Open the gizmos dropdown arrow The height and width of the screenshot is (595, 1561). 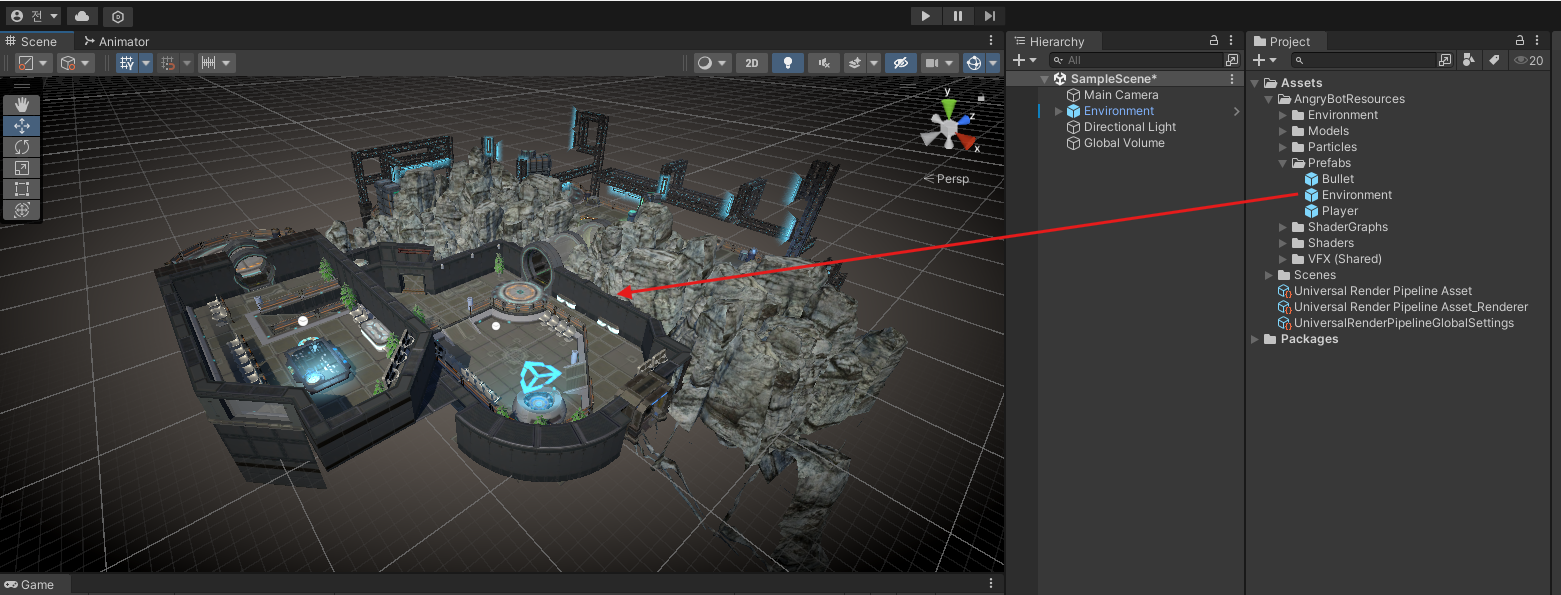pyautogui.click(x=993, y=63)
